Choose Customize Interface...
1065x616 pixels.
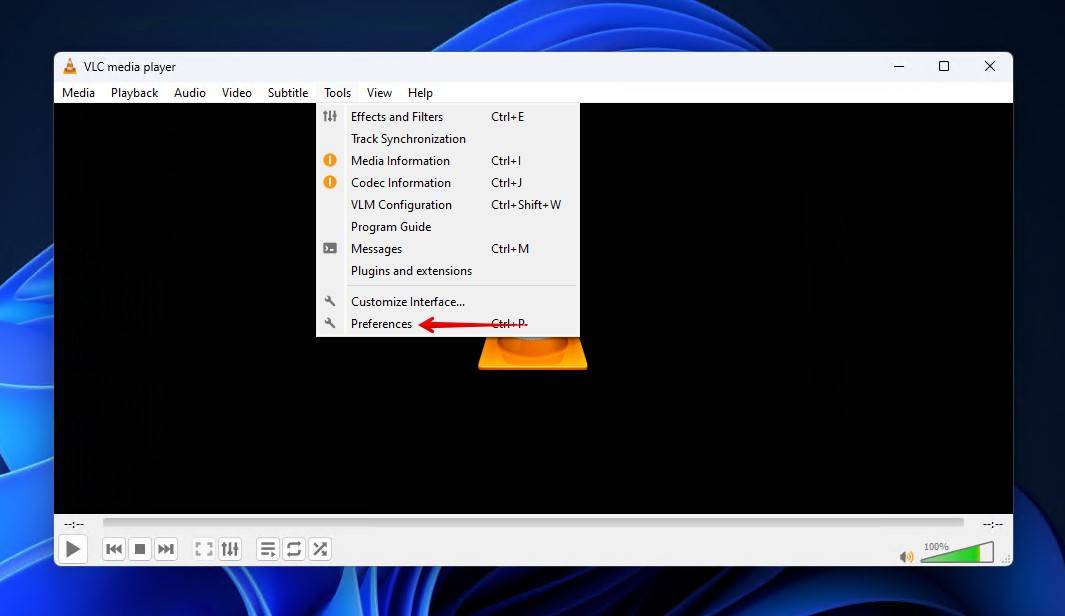click(448, 302)
